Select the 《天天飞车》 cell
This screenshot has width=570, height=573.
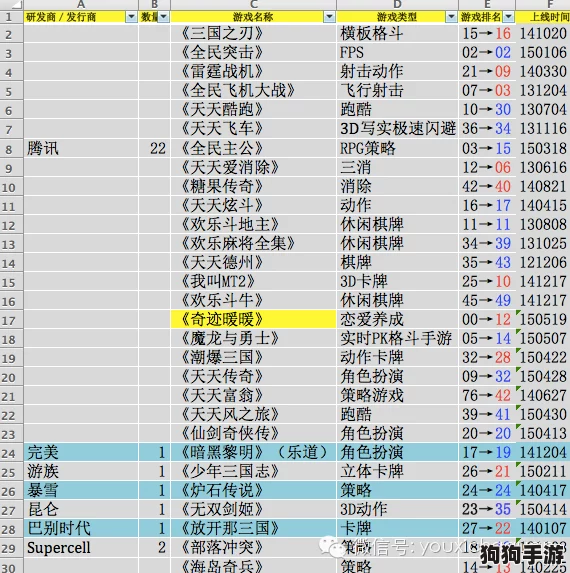(x=254, y=129)
